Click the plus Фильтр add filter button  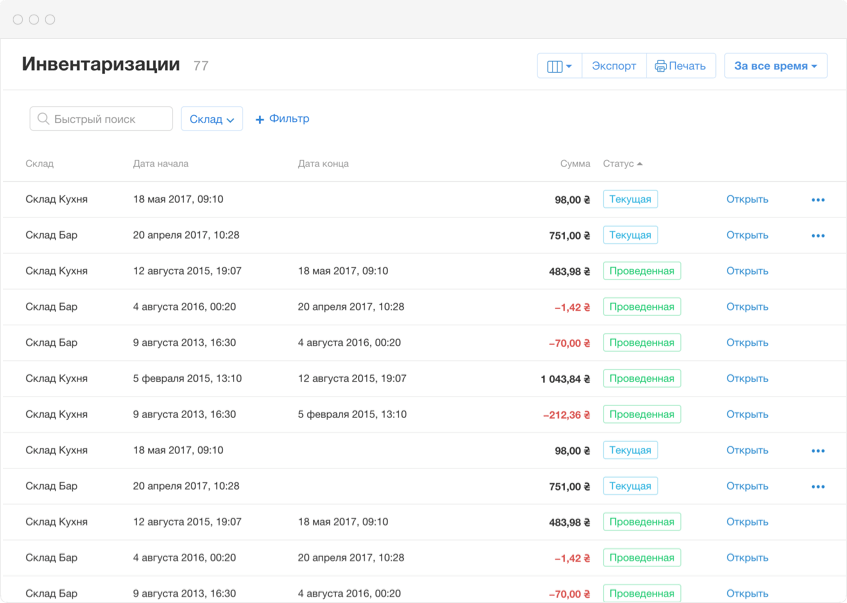tap(282, 119)
